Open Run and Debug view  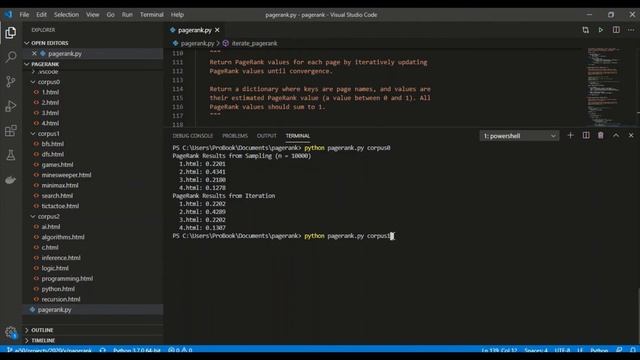pos(11,106)
